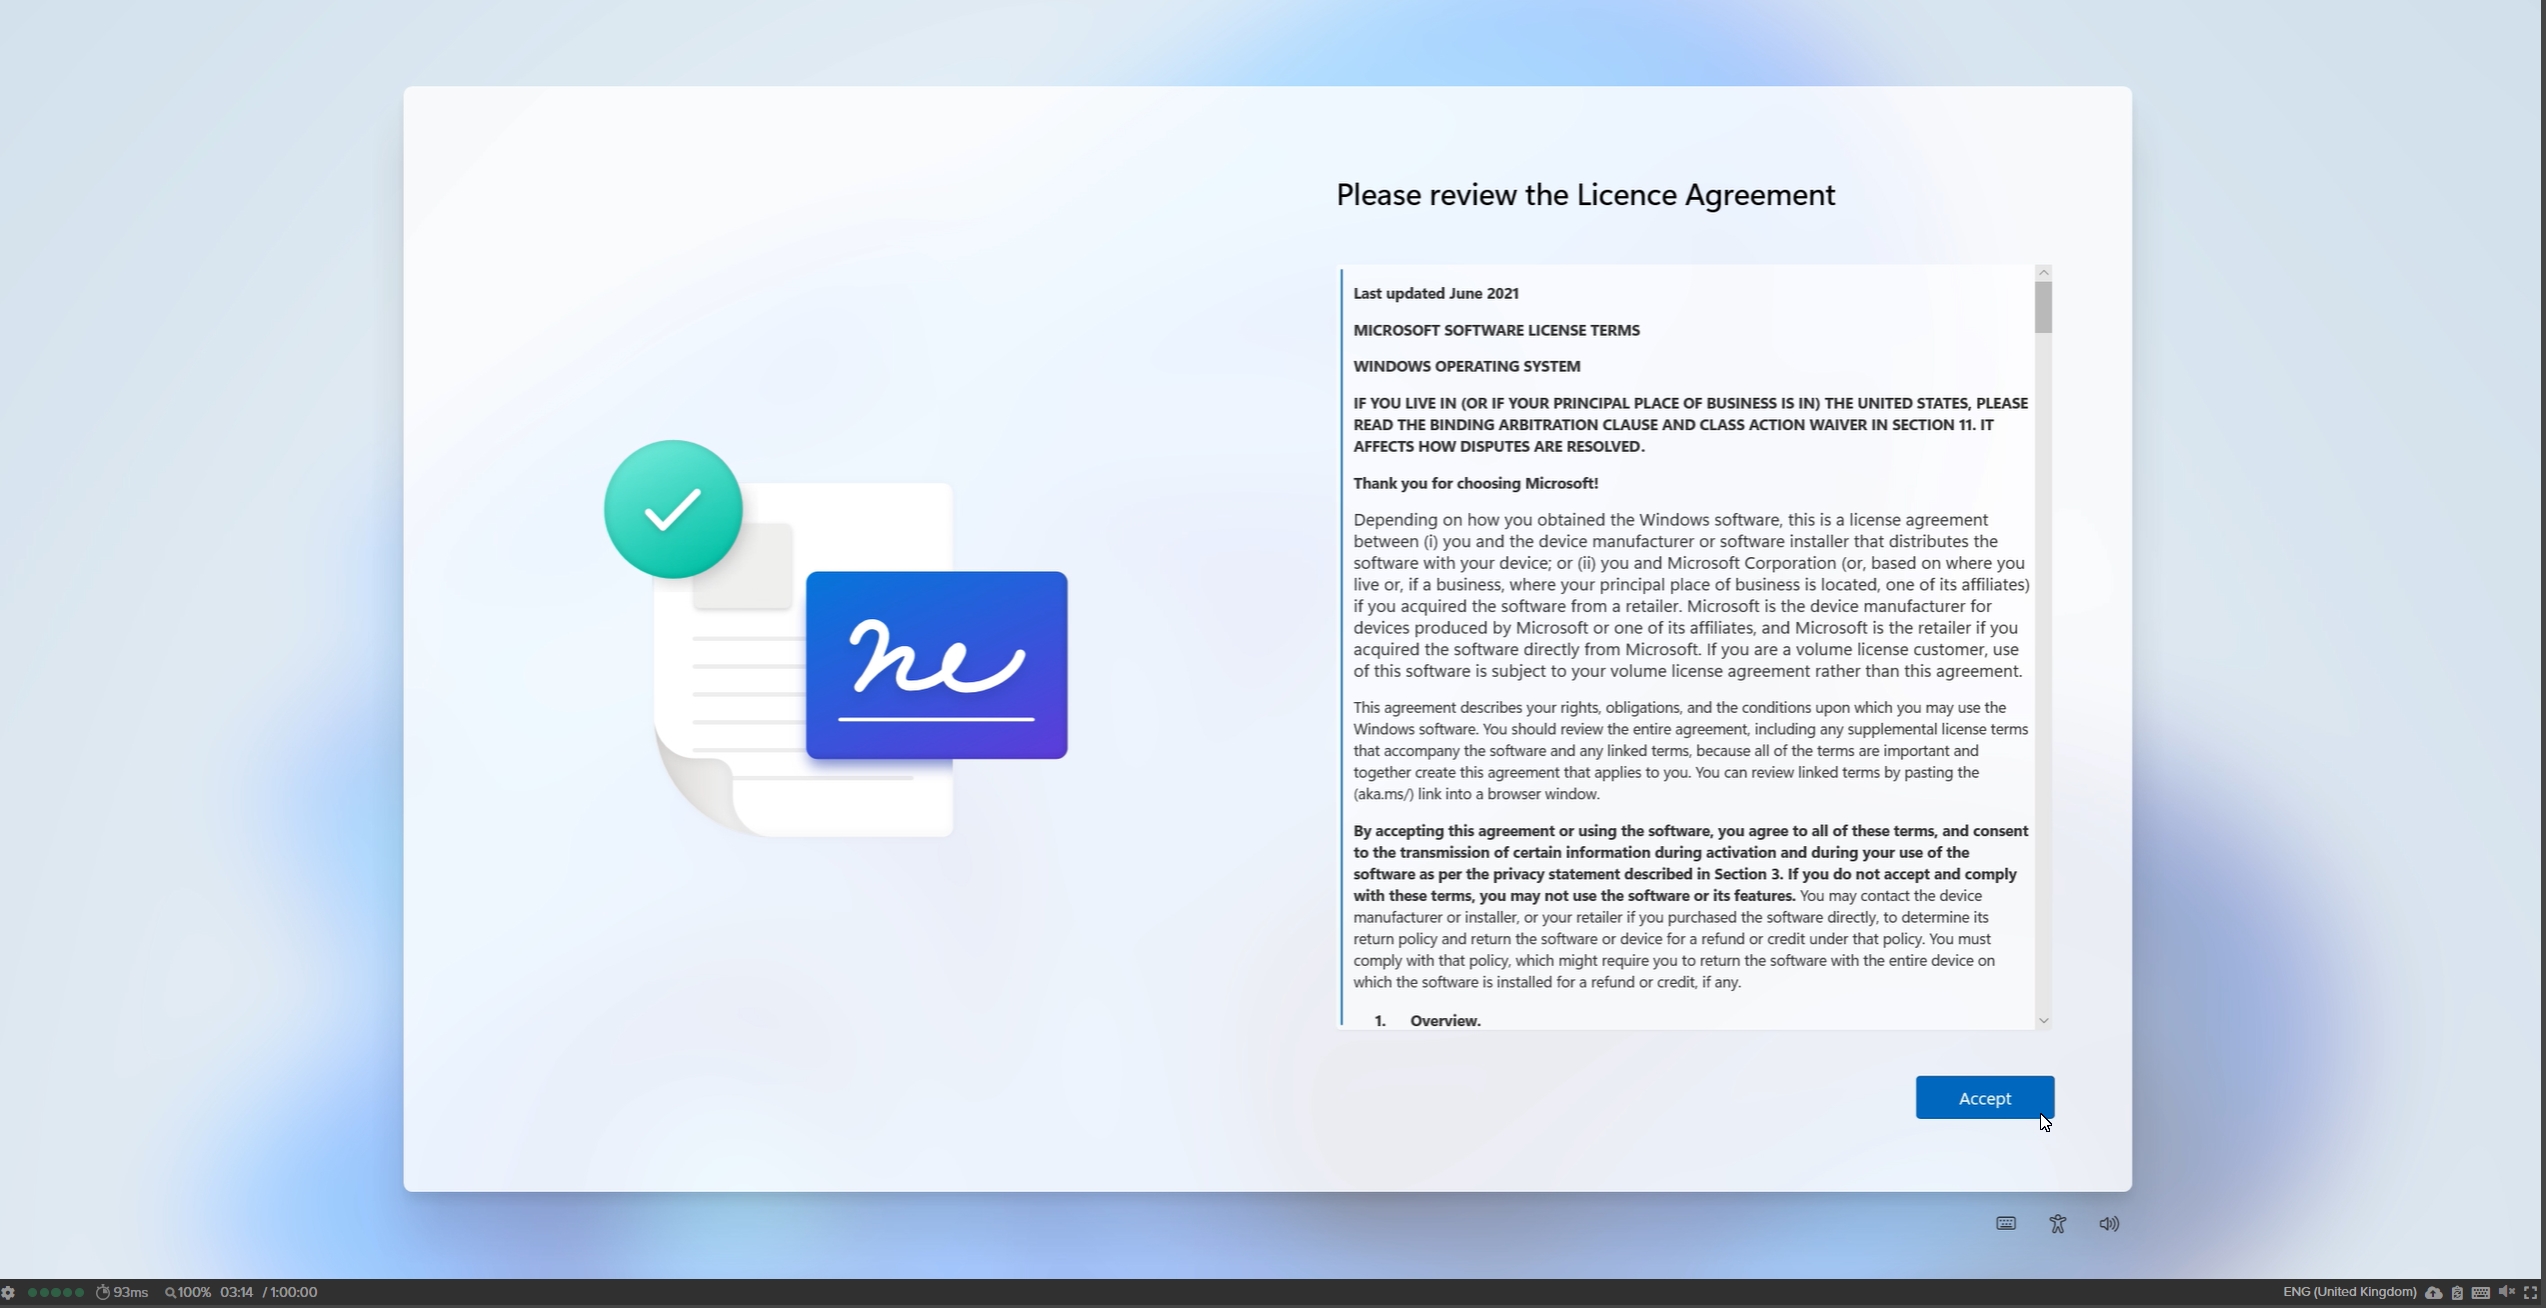The image size is (2546, 1308).
Task: Click the fullscreen icon
Action: (x=2531, y=1292)
